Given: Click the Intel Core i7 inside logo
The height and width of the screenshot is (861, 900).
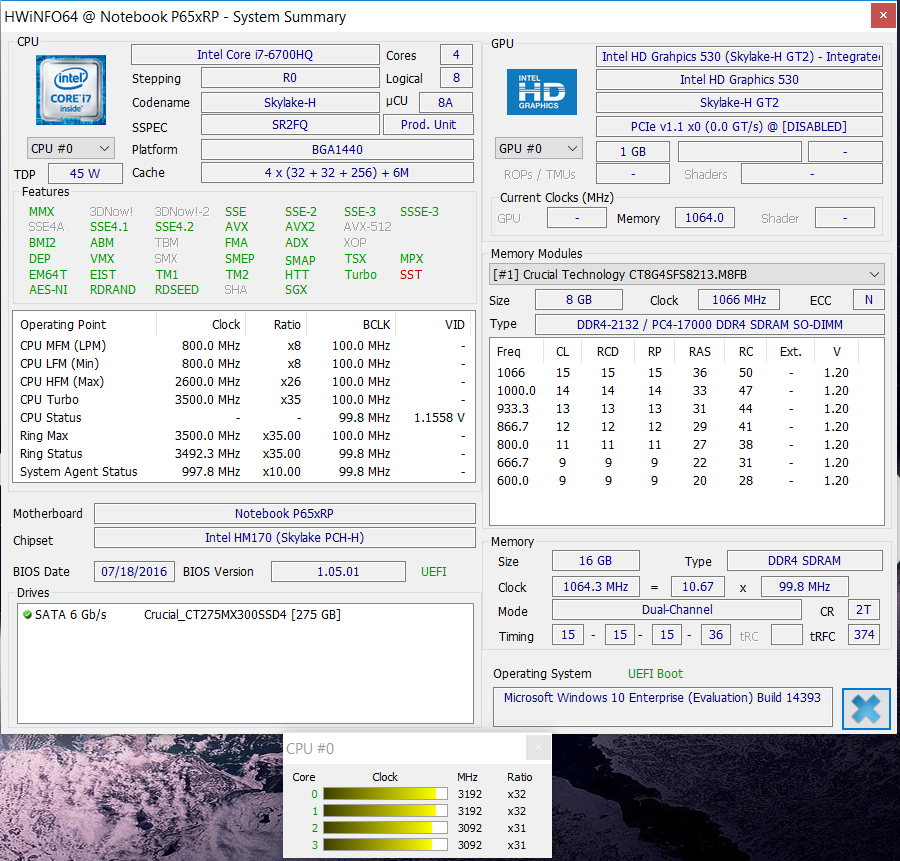Looking at the screenshot, I should 71,90.
